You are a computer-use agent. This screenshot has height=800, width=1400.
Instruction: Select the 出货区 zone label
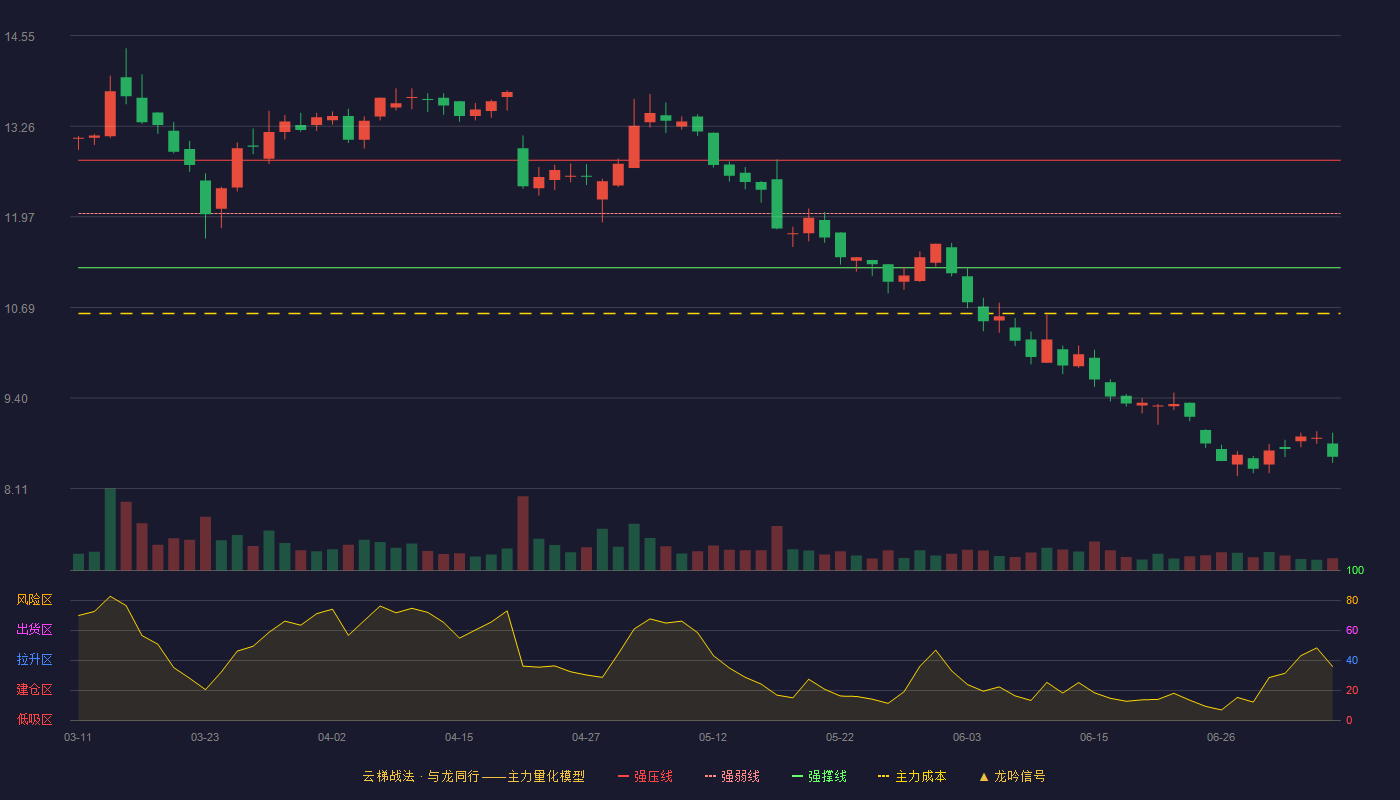click(x=34, y=630)
